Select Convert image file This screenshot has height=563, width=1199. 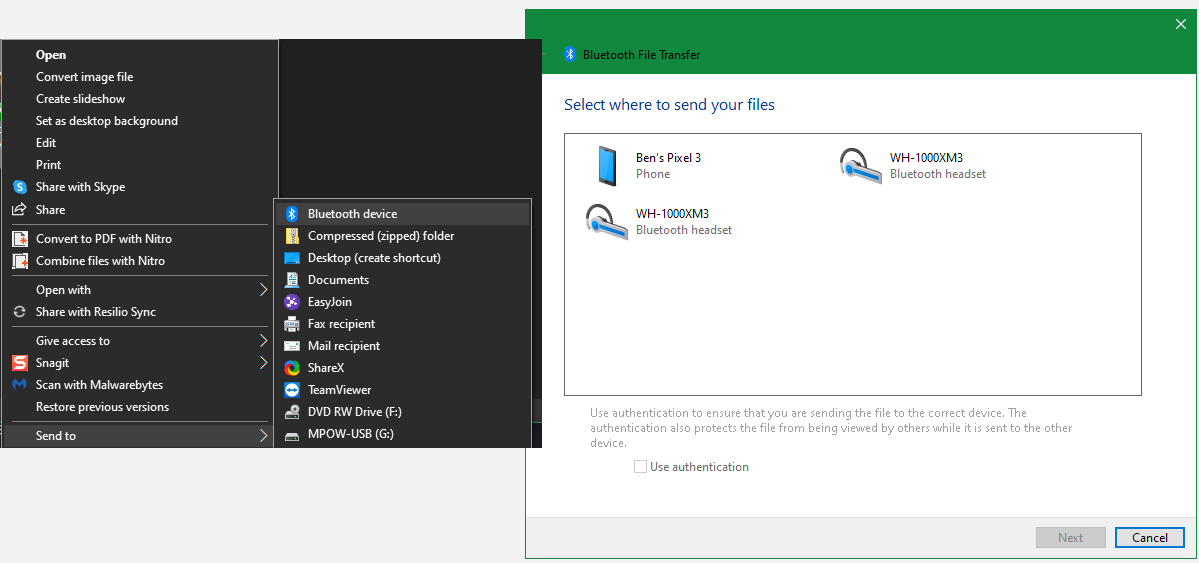pos(85,77)
